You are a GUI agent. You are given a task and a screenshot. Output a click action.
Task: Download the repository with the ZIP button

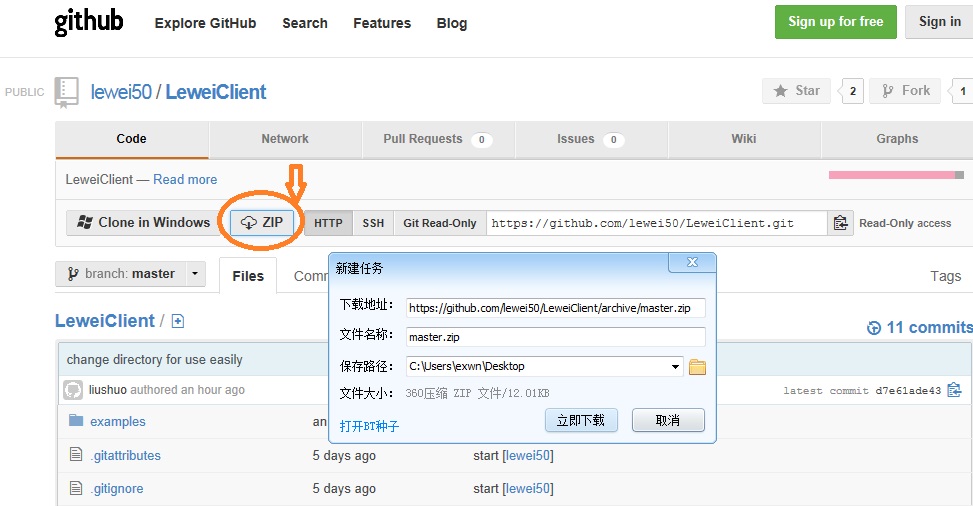(x=262, y=222)
